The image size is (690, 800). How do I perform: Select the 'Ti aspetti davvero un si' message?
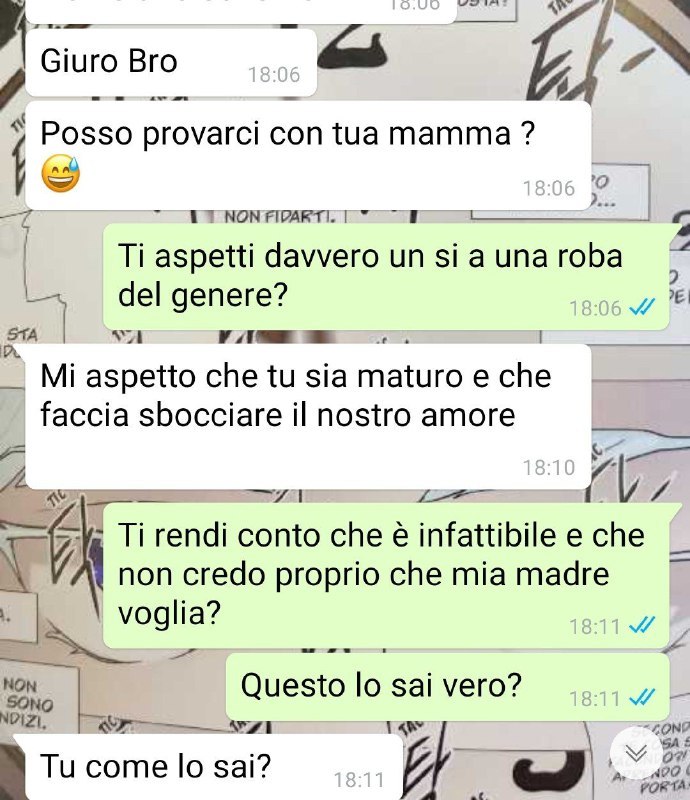386,276
